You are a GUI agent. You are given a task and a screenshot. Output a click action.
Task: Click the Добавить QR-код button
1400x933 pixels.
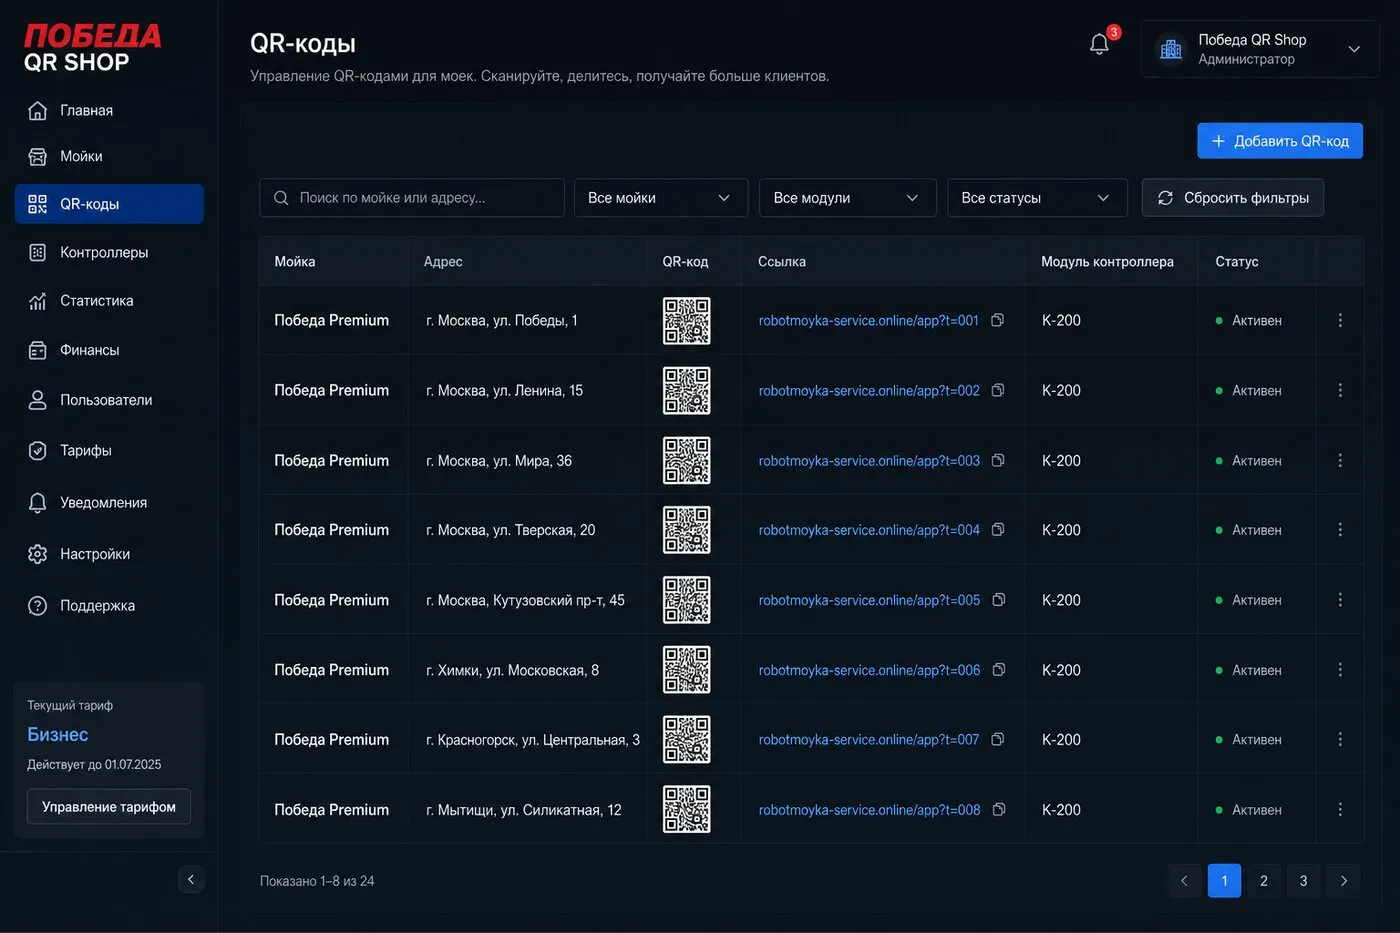tap(1280, 141)
